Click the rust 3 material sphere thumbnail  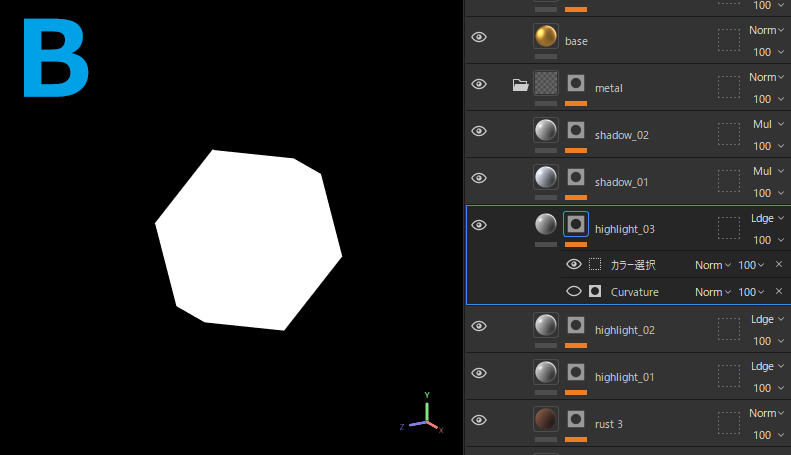pos(545,419)
